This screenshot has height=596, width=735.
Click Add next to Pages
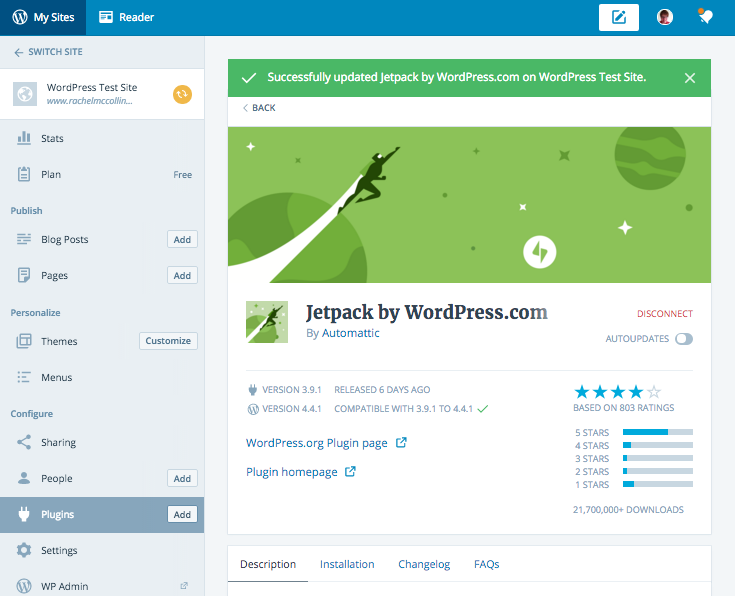tap(182, 275)
